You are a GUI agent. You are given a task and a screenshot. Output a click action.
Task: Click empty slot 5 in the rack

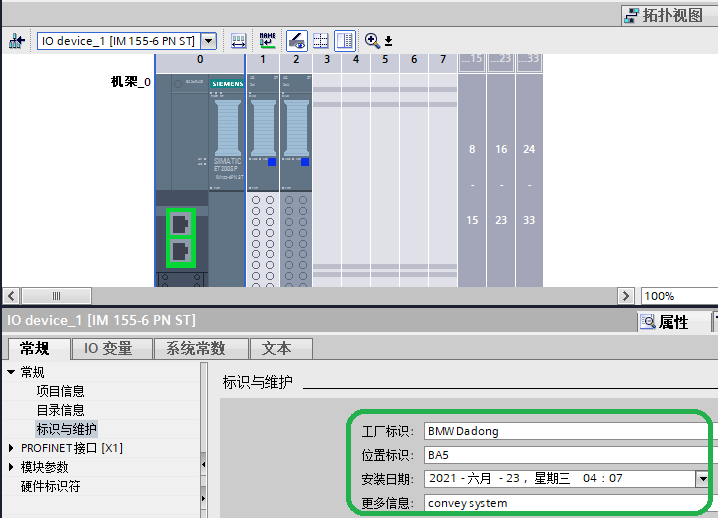[385, 180]
